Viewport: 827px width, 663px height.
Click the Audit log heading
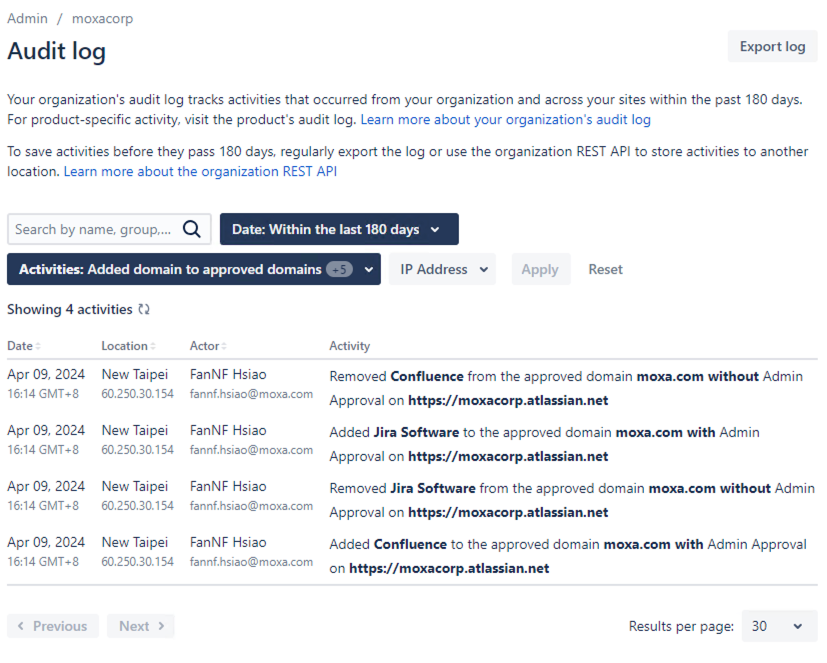[56, 52]
